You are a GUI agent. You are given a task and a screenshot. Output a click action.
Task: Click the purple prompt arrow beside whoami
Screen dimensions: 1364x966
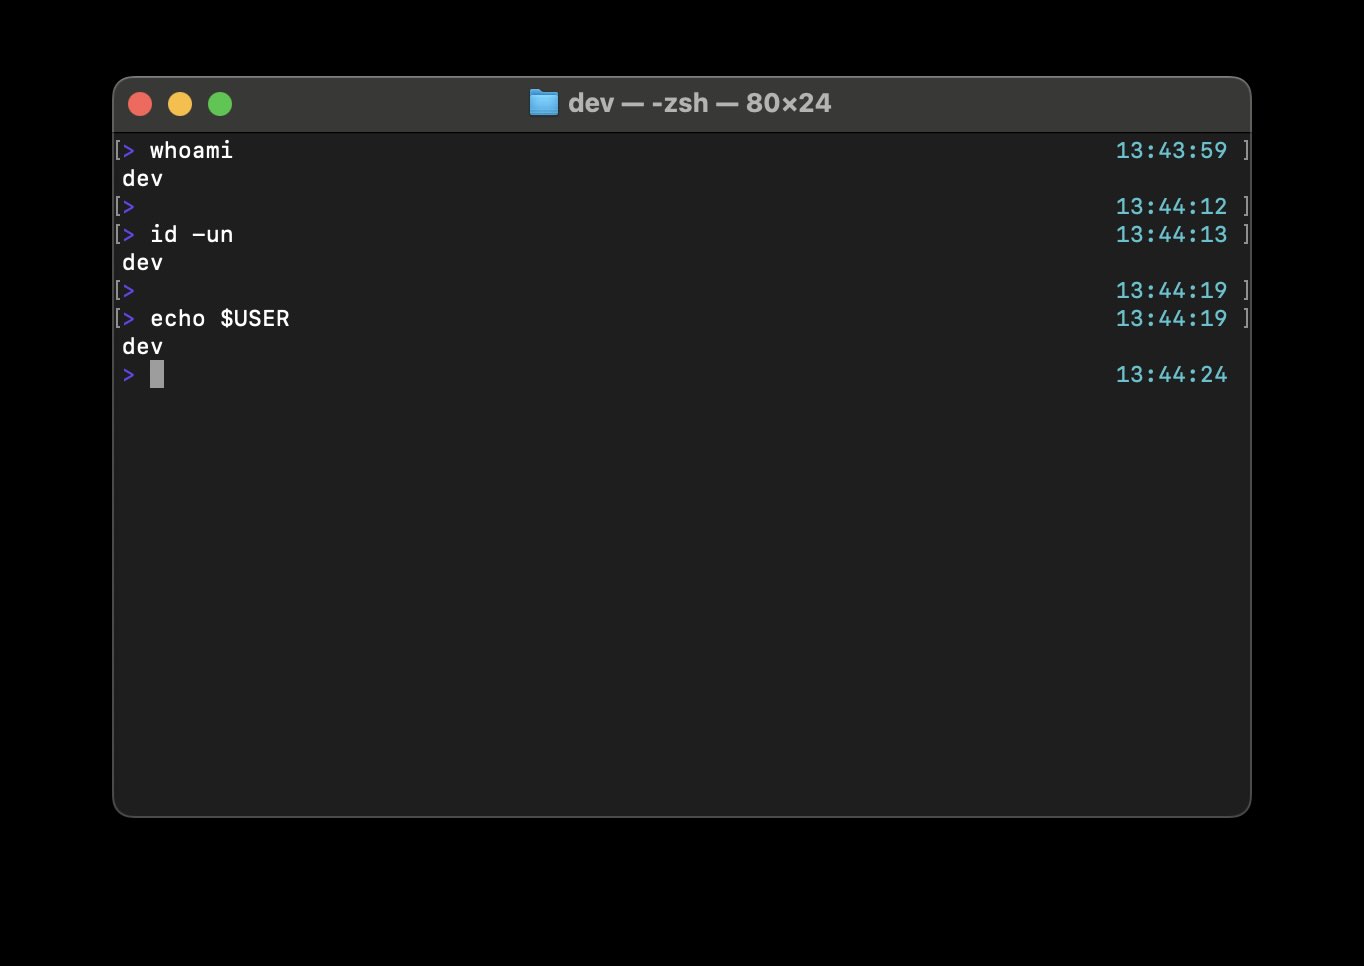(x=129, y=150)
